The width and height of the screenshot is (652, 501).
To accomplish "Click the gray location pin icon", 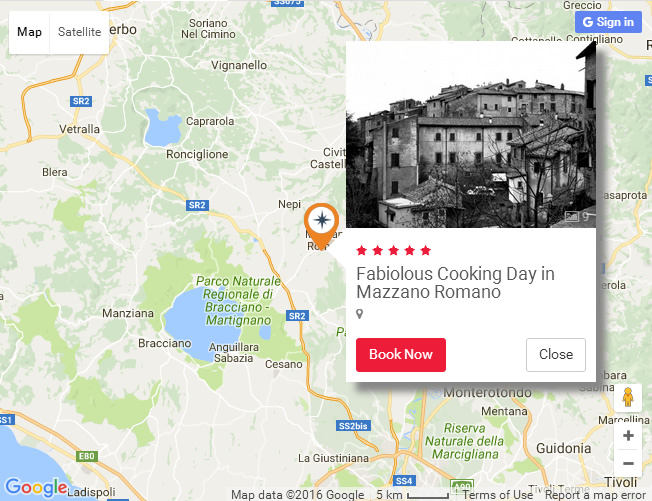I will pos(360,314).
